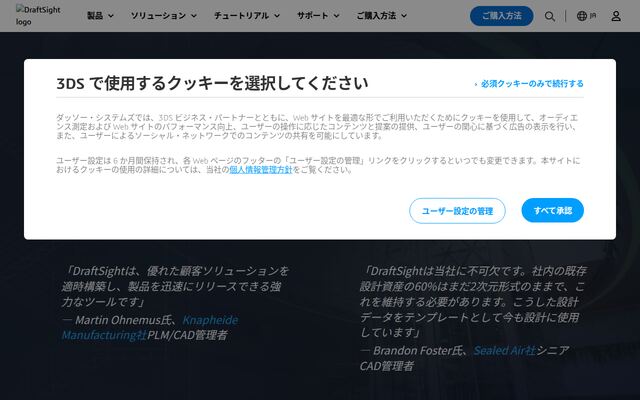Expand the 製品 menu
The image size is (640, 400).
(100, 16)
